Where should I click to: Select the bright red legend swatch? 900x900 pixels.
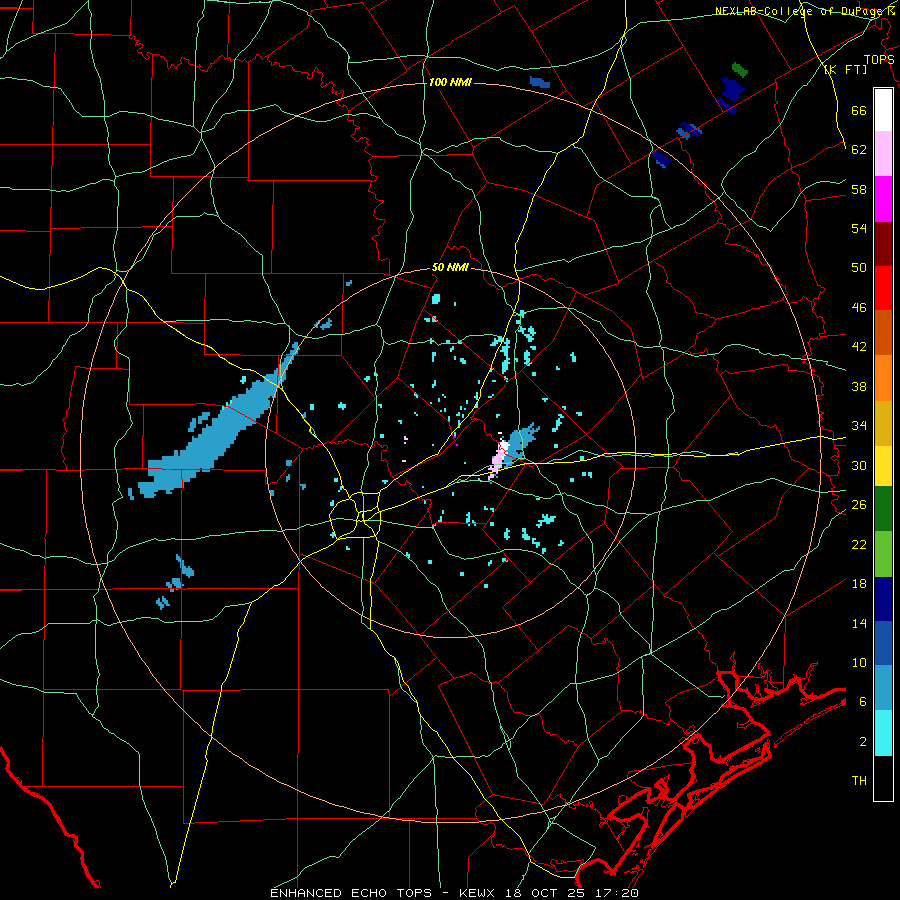pos(883,288)
